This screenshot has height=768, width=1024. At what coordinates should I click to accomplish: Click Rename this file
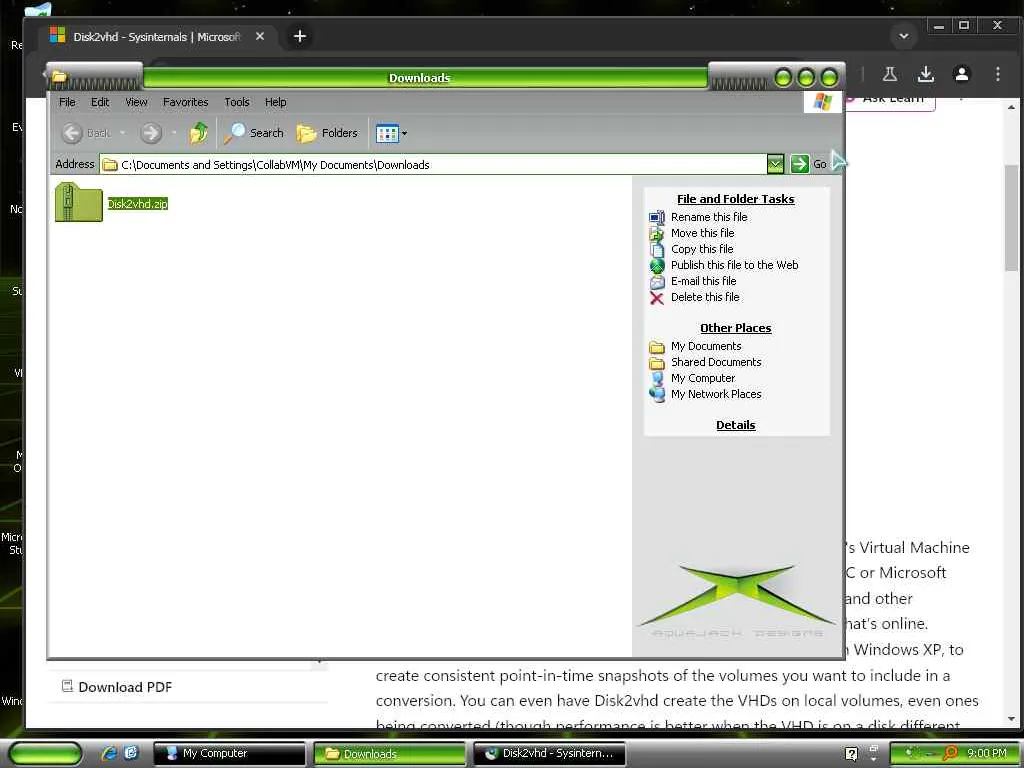click(x=709, y=217)
